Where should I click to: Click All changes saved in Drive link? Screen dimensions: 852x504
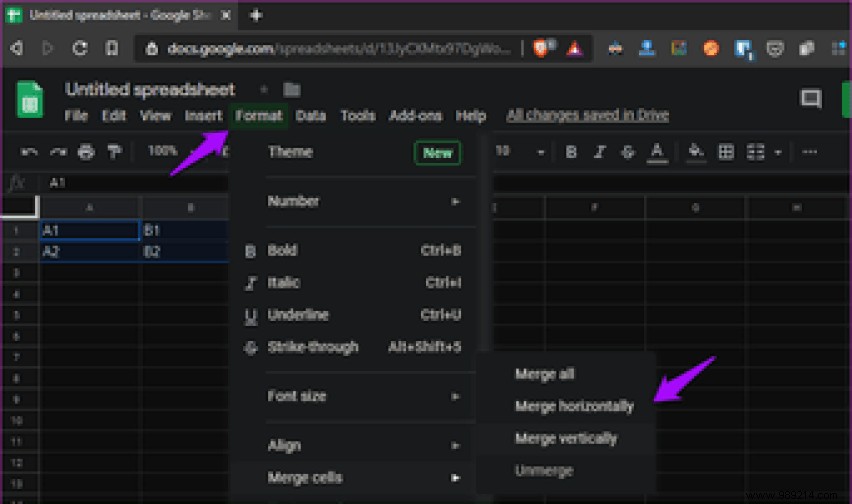pyautogui.click(x=587, y=115)
